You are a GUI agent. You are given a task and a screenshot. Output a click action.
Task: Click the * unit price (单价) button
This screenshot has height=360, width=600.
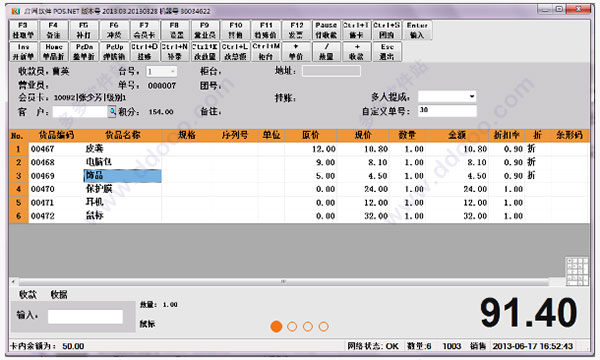click(x=296, y=51)
